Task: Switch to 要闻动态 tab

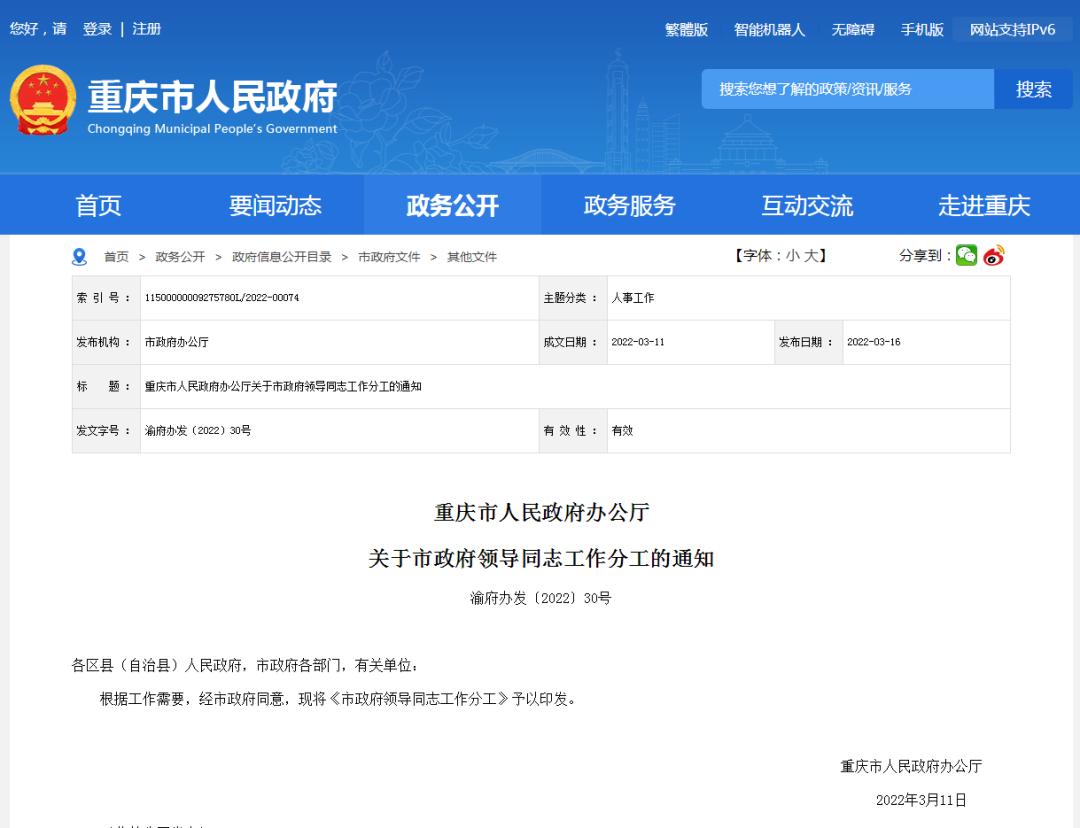Action: point(275,206)
